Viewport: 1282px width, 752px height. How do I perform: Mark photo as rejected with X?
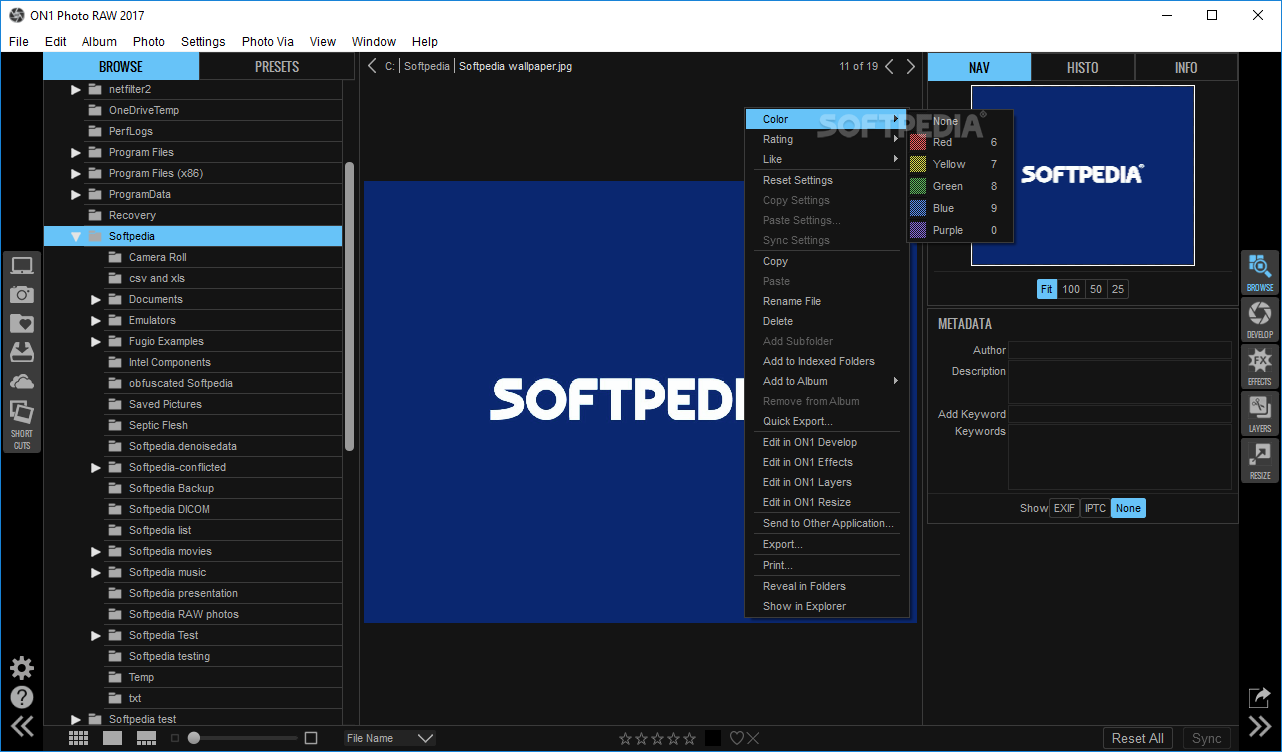(x=753, y=738)
